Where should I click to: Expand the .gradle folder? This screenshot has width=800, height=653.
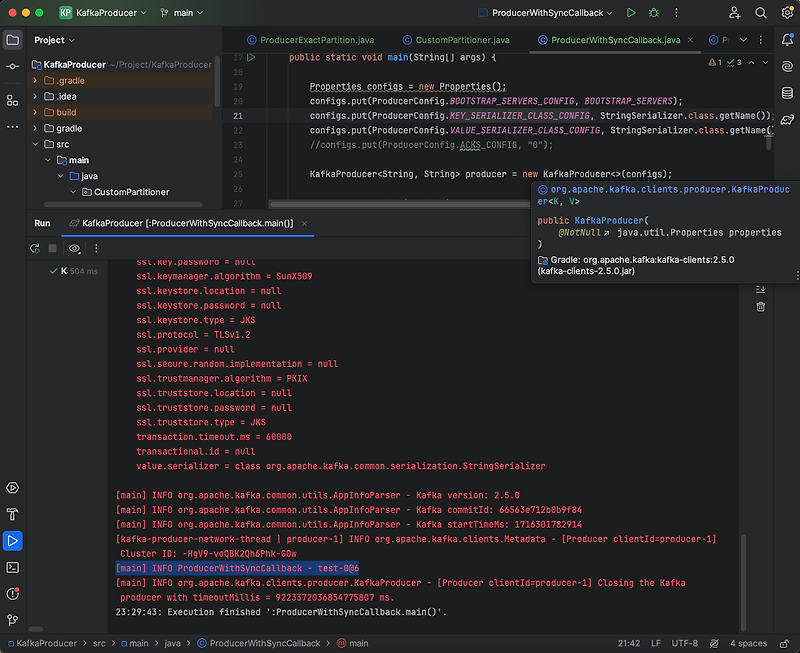(x=35, y=81)
